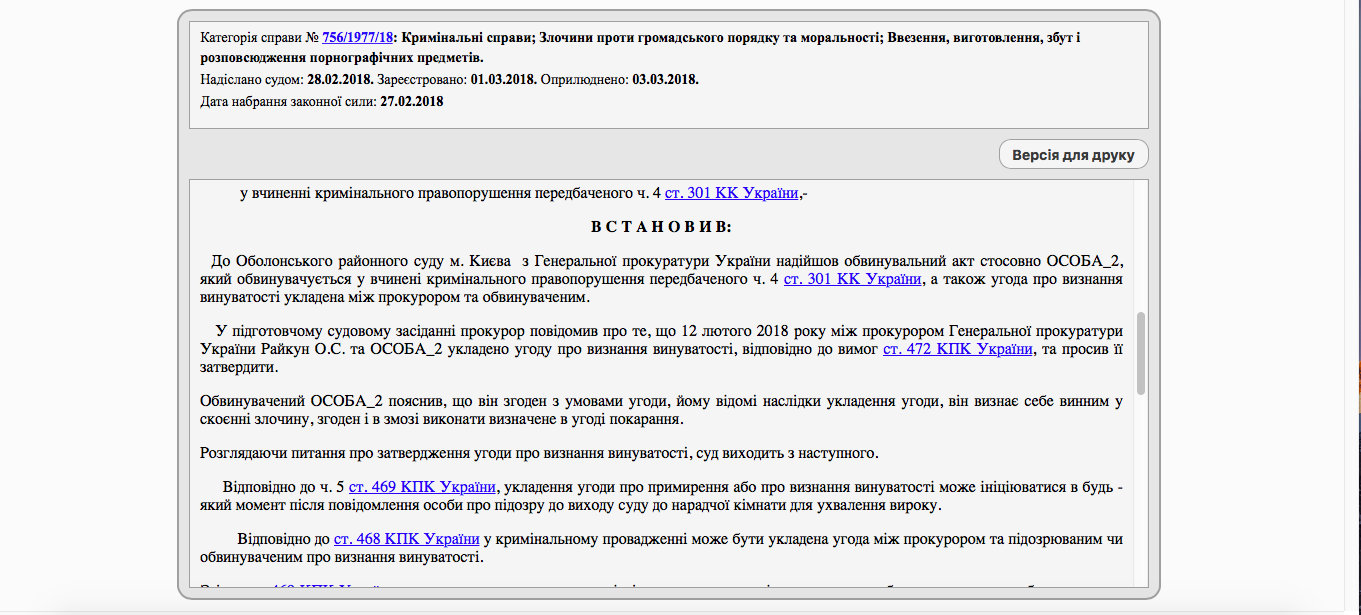Viewport: 1361px width, 615px height.
Task: Click the "В С Т А Н О В И В:" heading
Action: pos(661,227)
